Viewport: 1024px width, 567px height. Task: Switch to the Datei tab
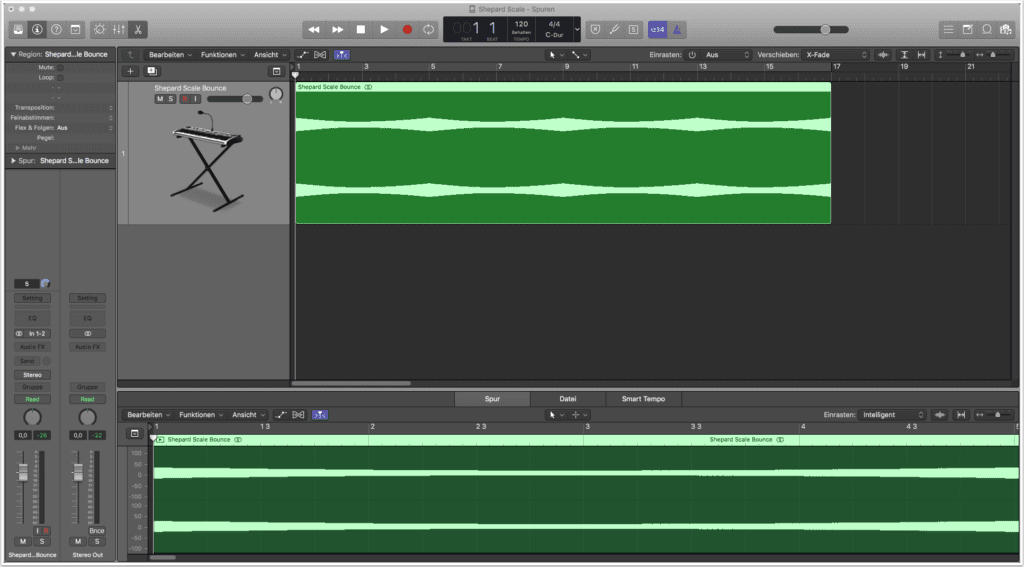567,399
